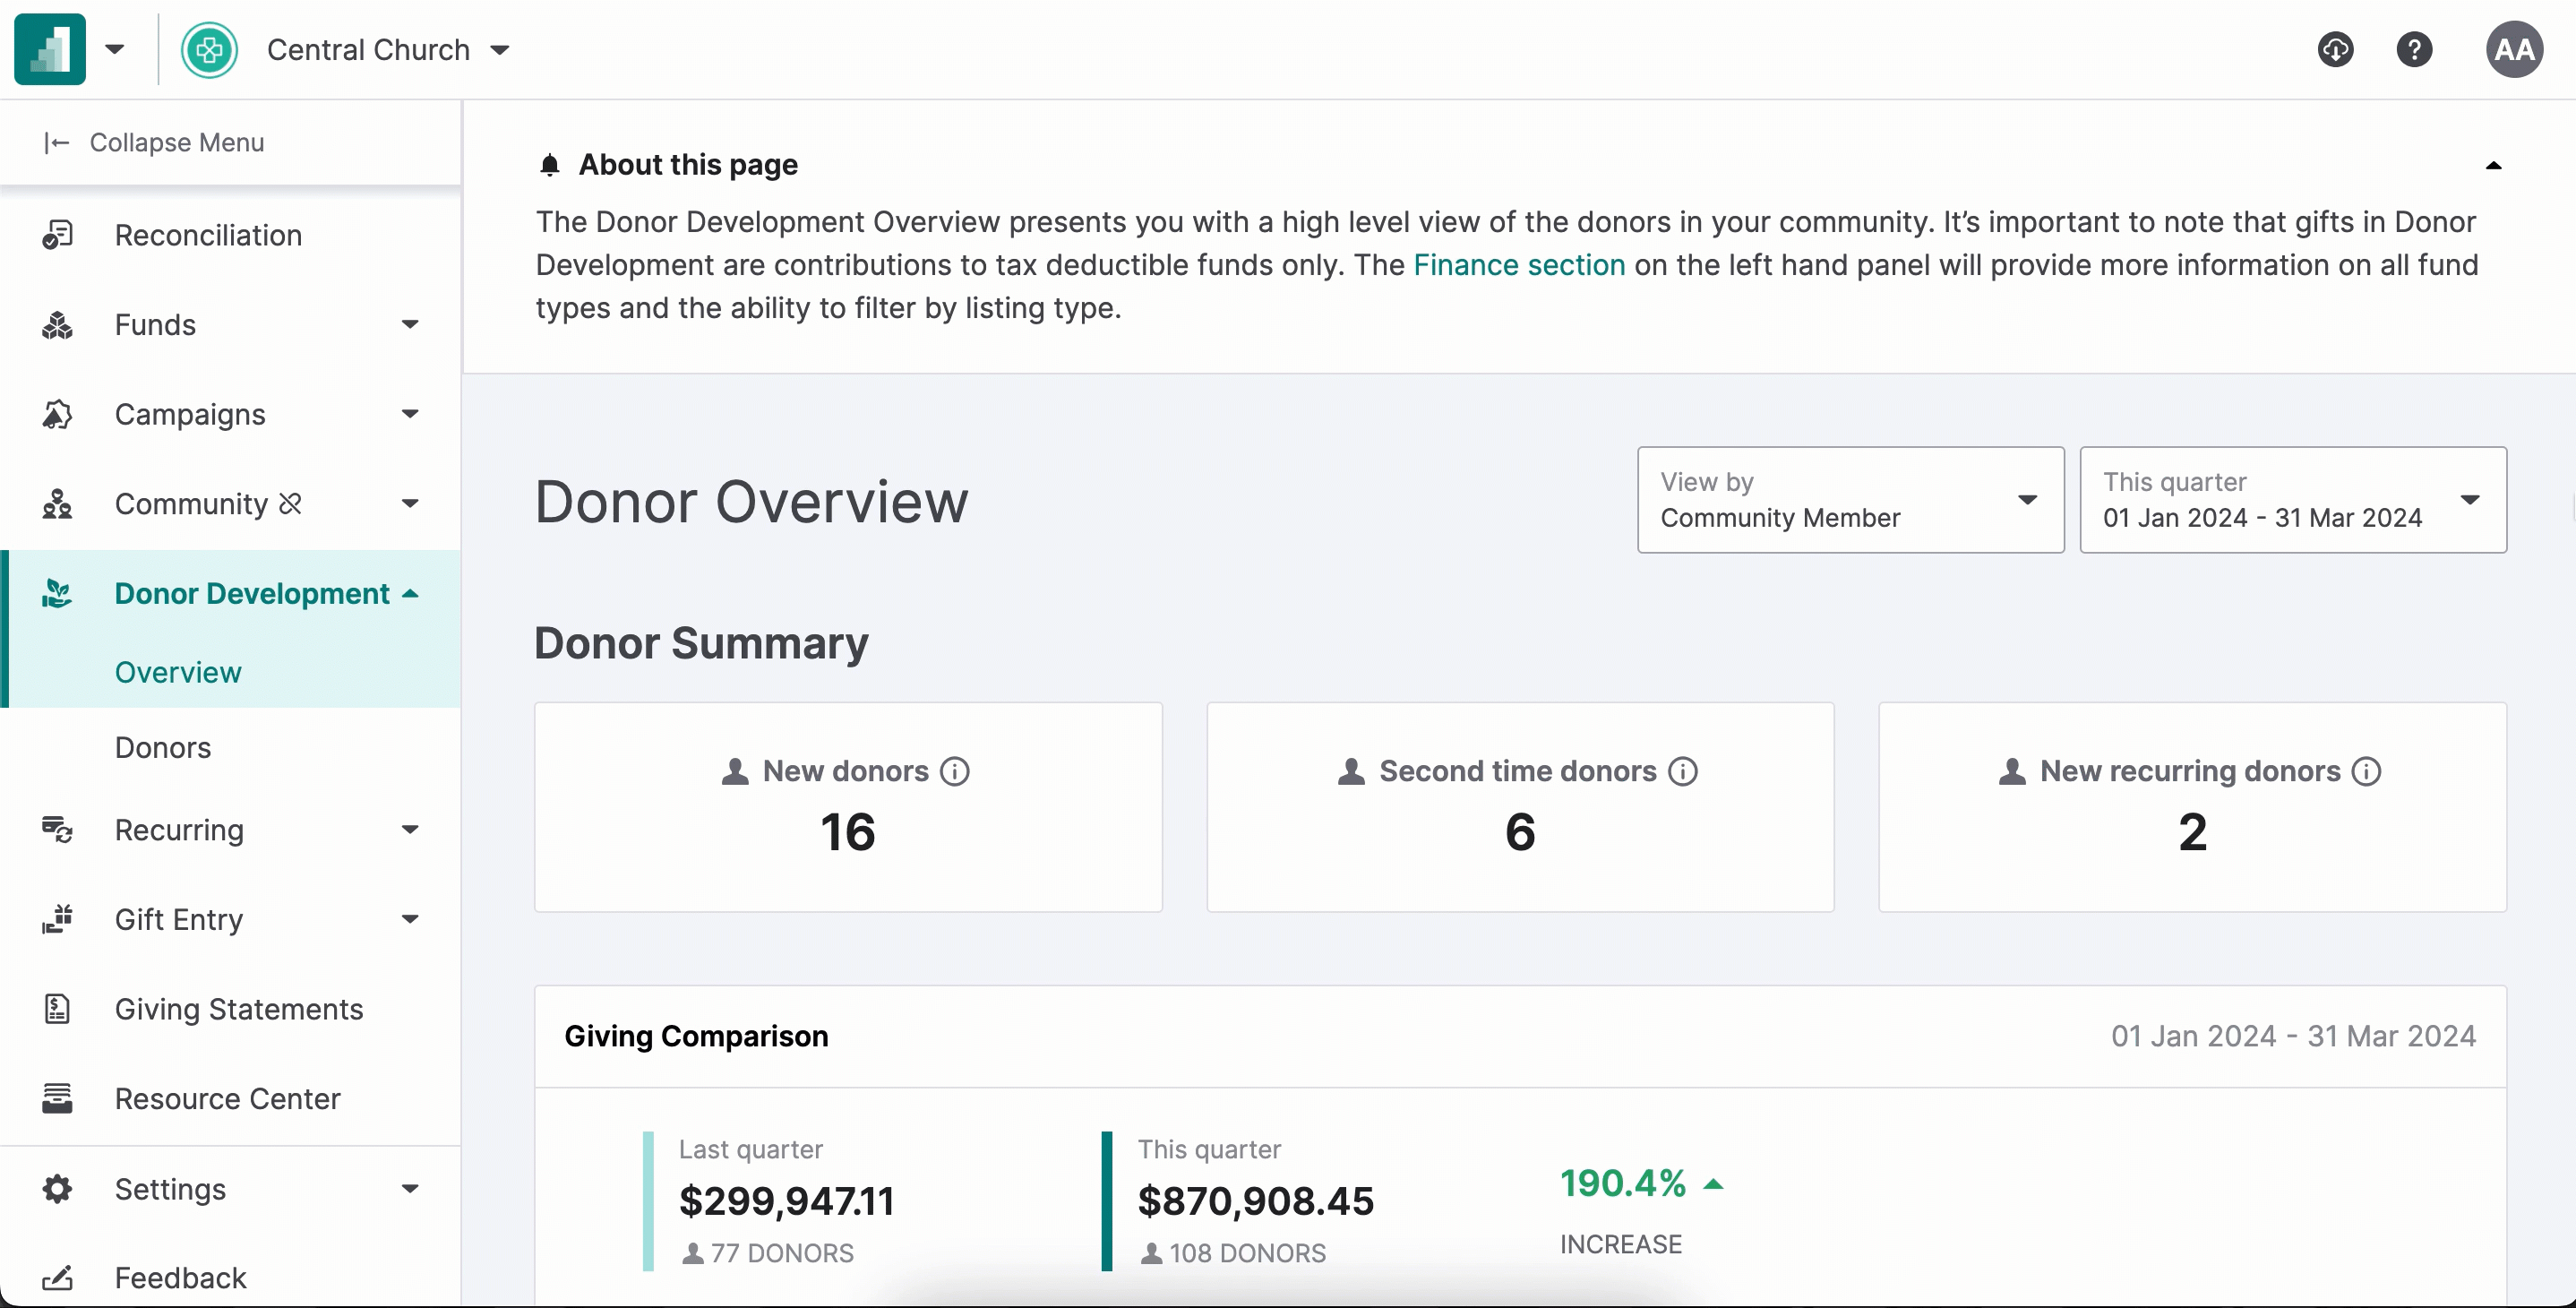Open the This quarter date range dropdown
2576x1308 pixels.
(x=2292, y=500)
